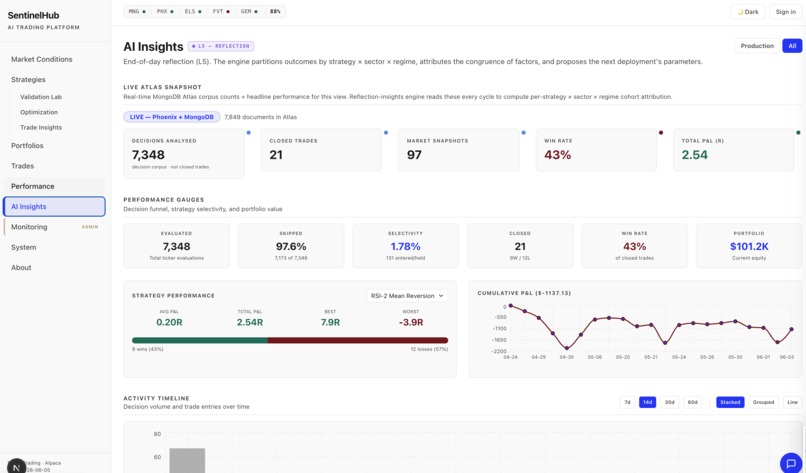
Task: Click the GEM status indicator
Action: point(249,11)
